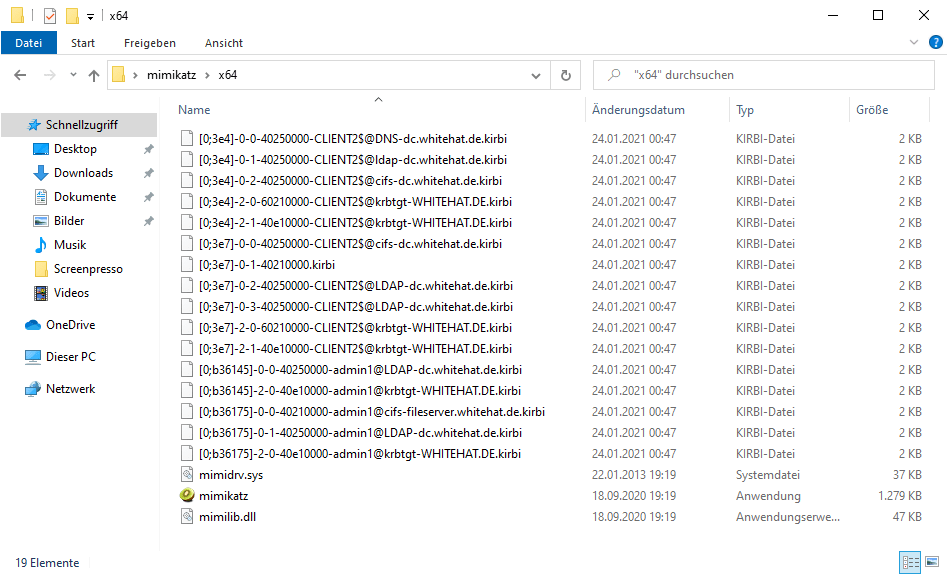Switch to details view layout button
The image size is (948, 575).
click(910, 562)
